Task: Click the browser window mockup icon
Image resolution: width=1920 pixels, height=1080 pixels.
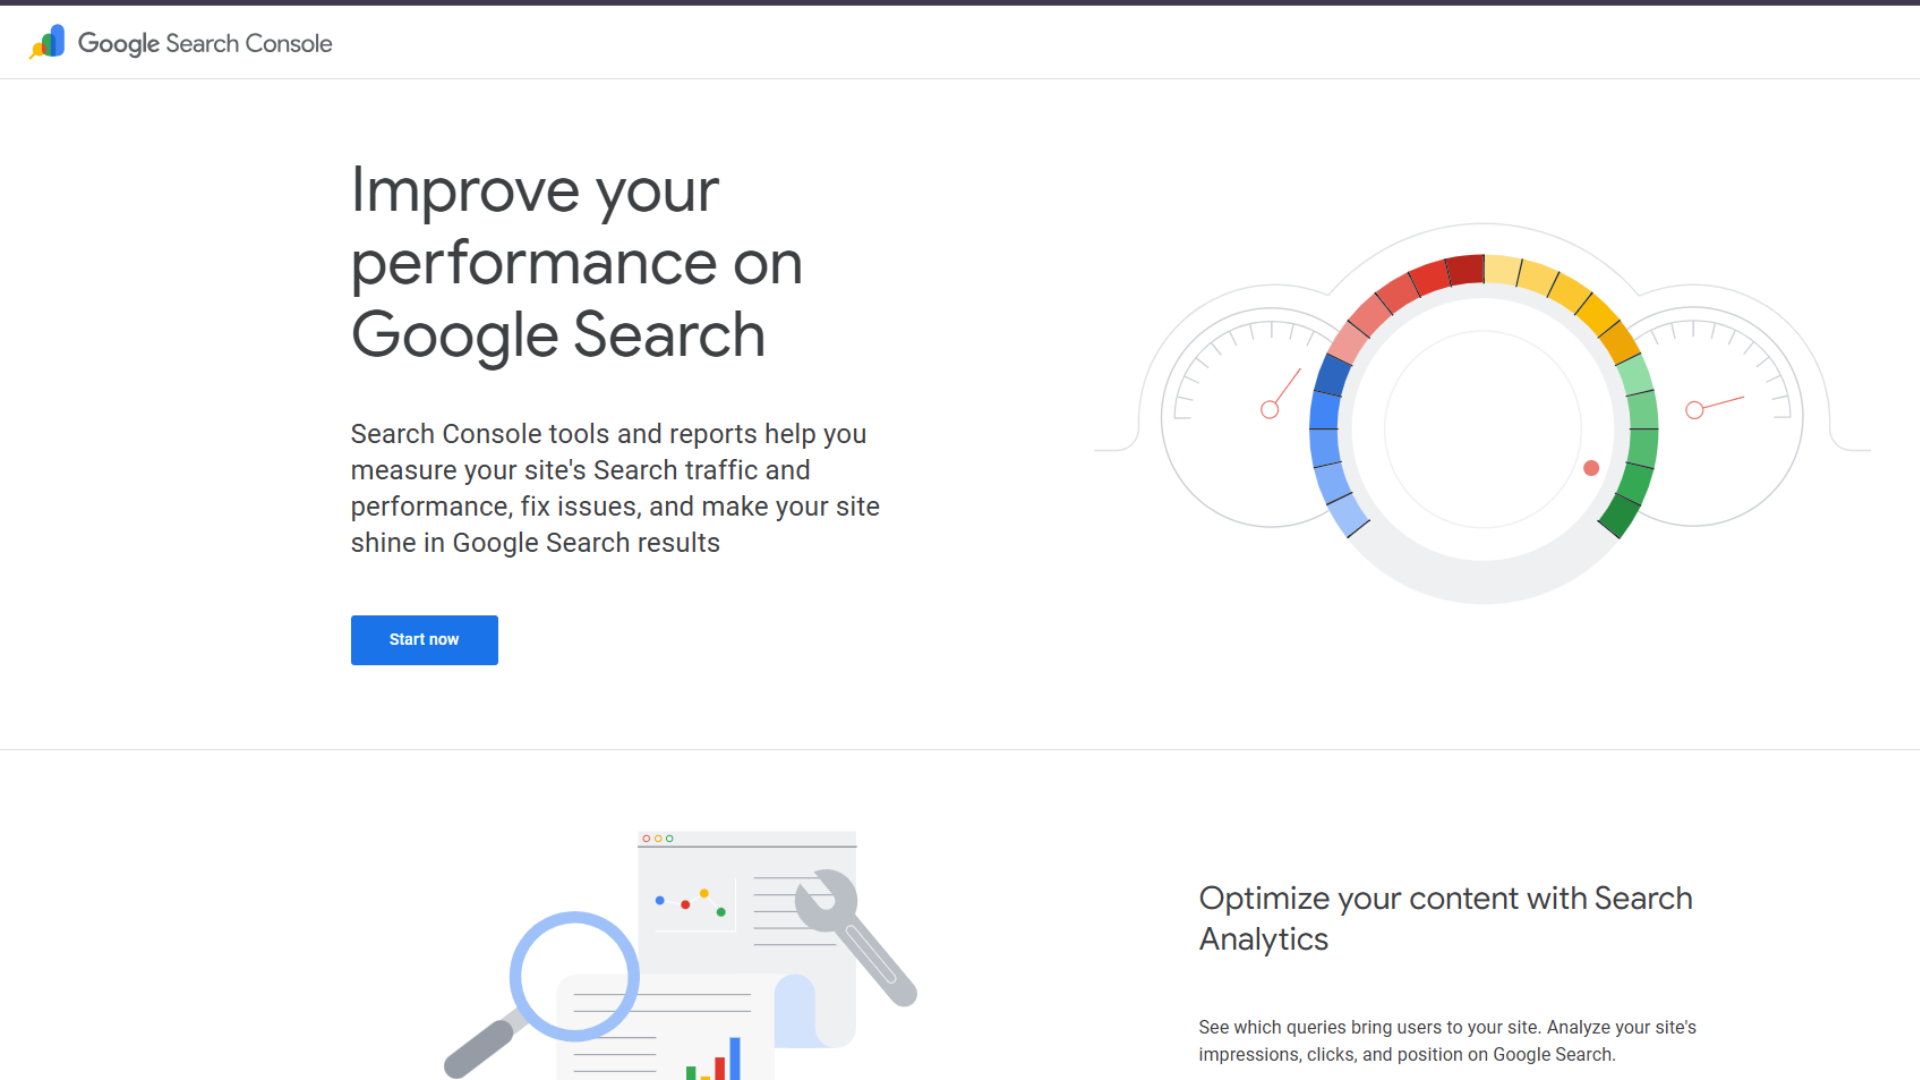Action: [x=745, y=900]
